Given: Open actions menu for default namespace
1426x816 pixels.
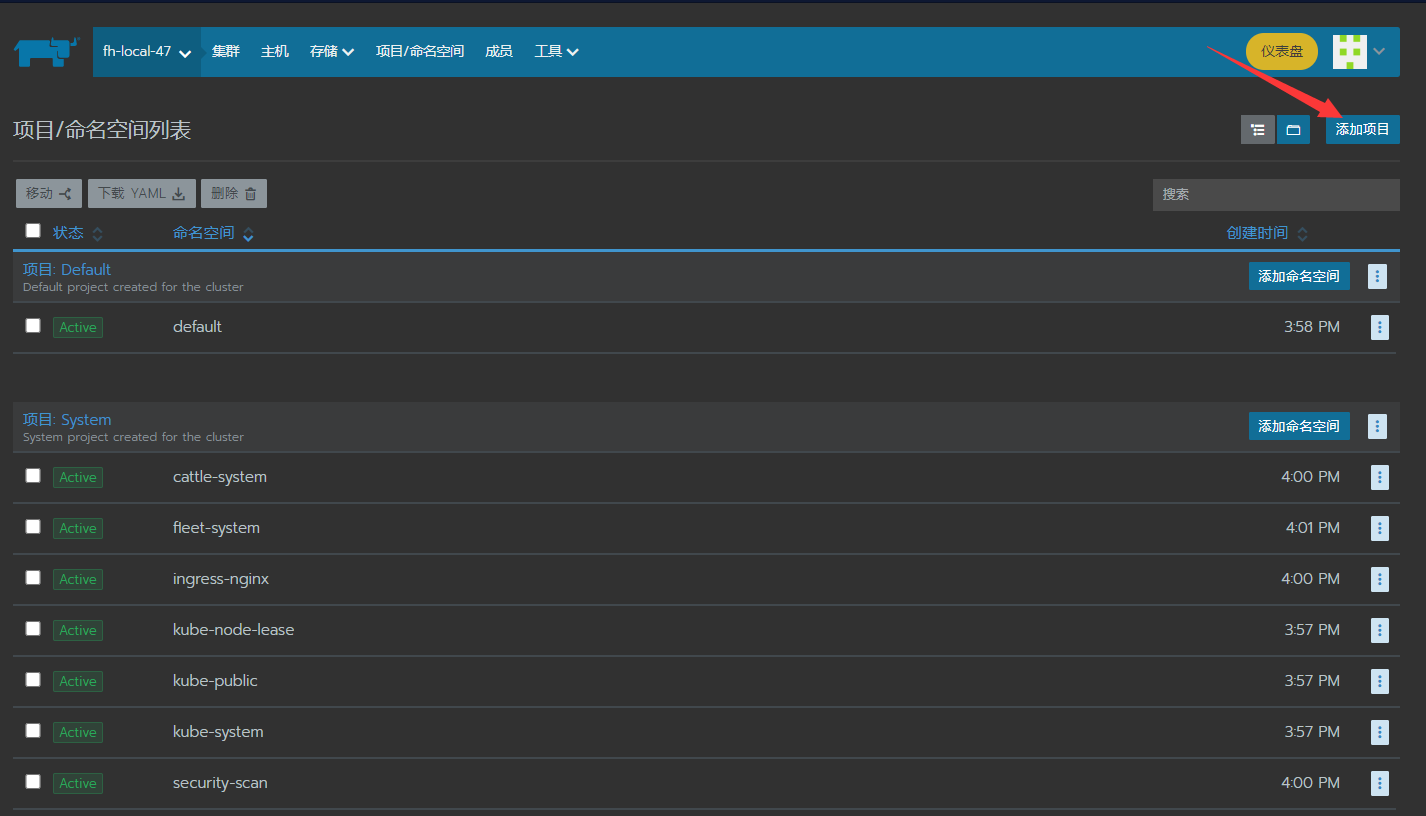Looking at the screenshot, I should 1380,327.
